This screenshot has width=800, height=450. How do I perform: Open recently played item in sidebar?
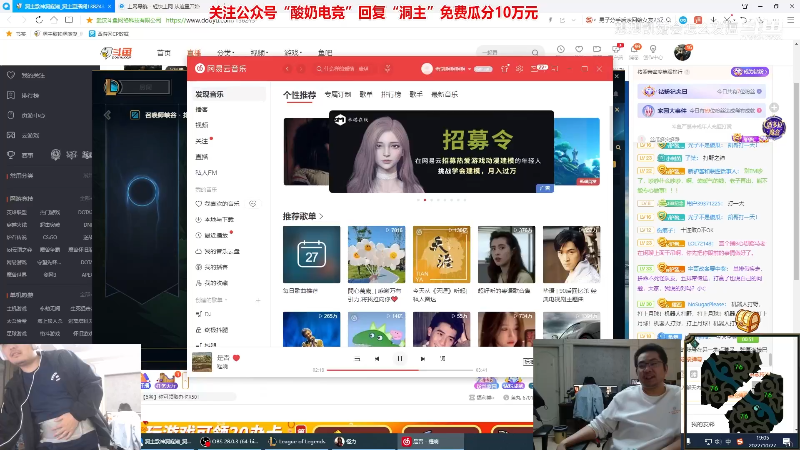click(212, 235)
